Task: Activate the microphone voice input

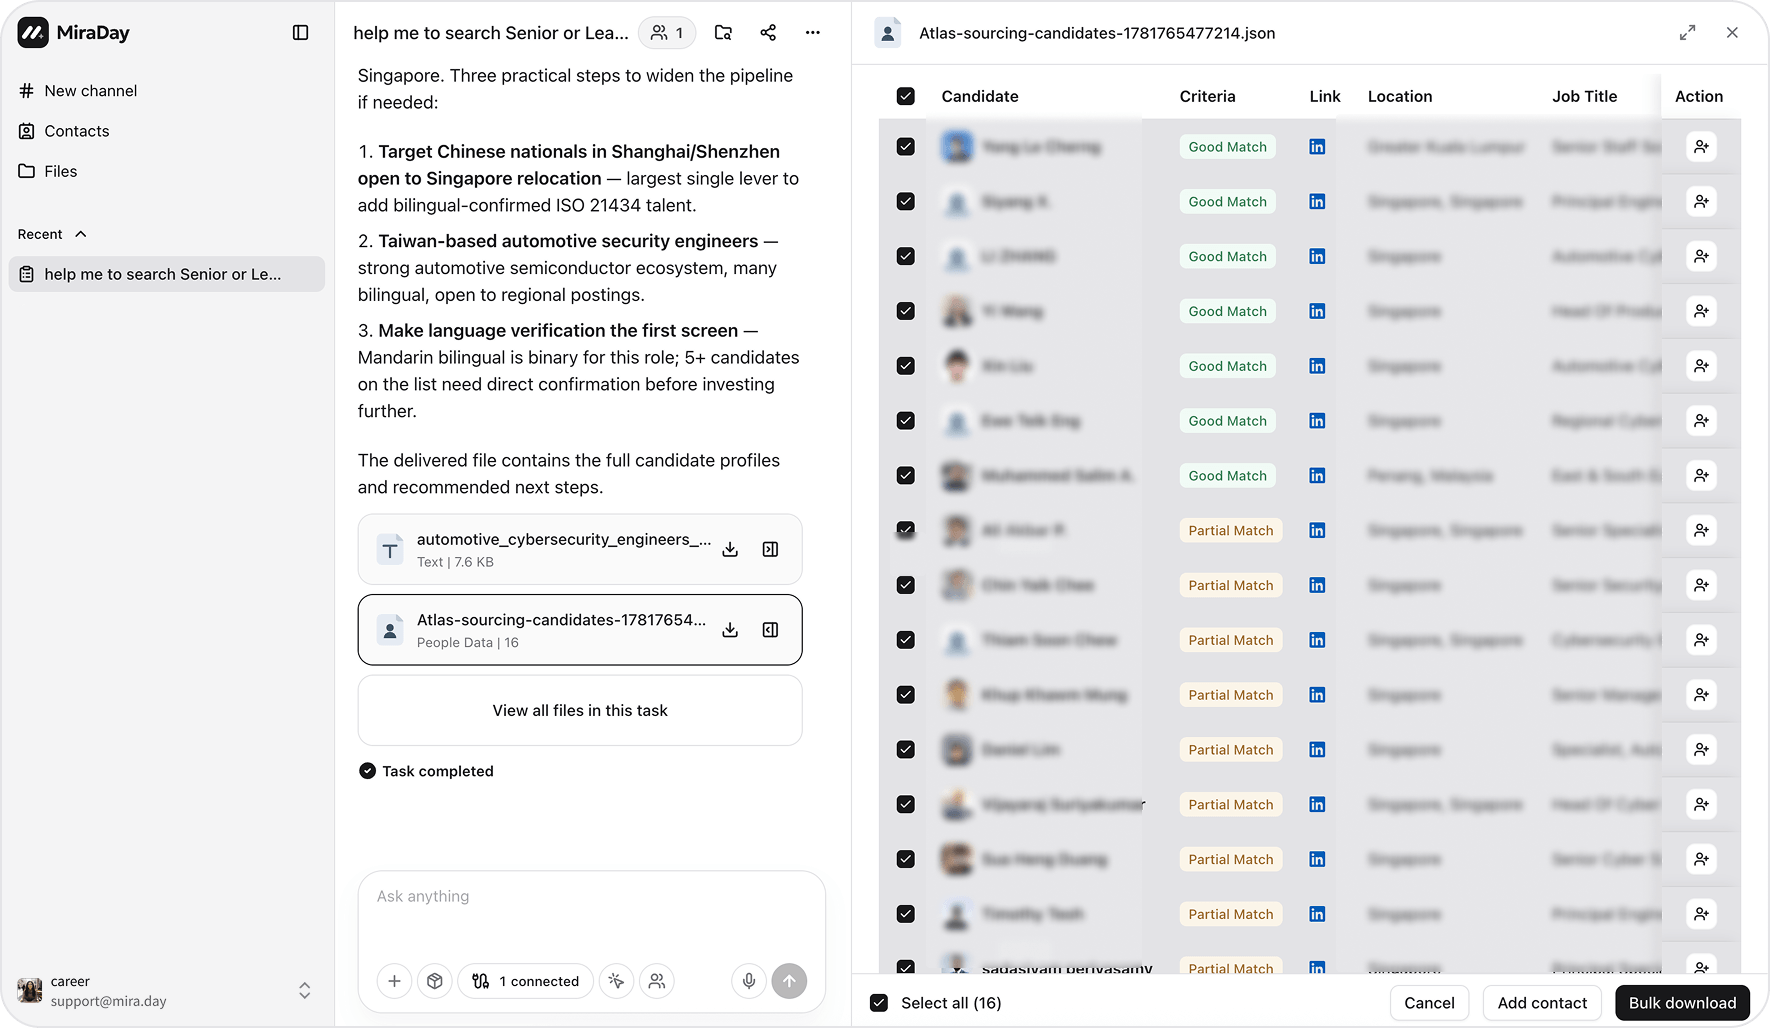Action: tap(749, 981)
